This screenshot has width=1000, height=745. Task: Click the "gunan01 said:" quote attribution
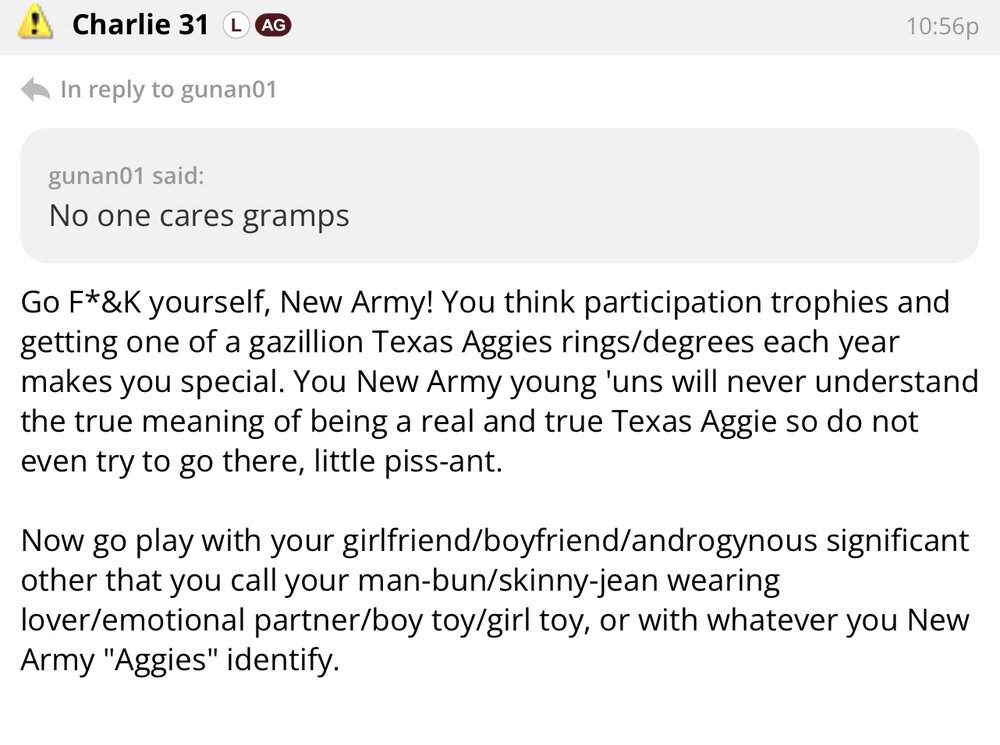[x=126, y=177]
